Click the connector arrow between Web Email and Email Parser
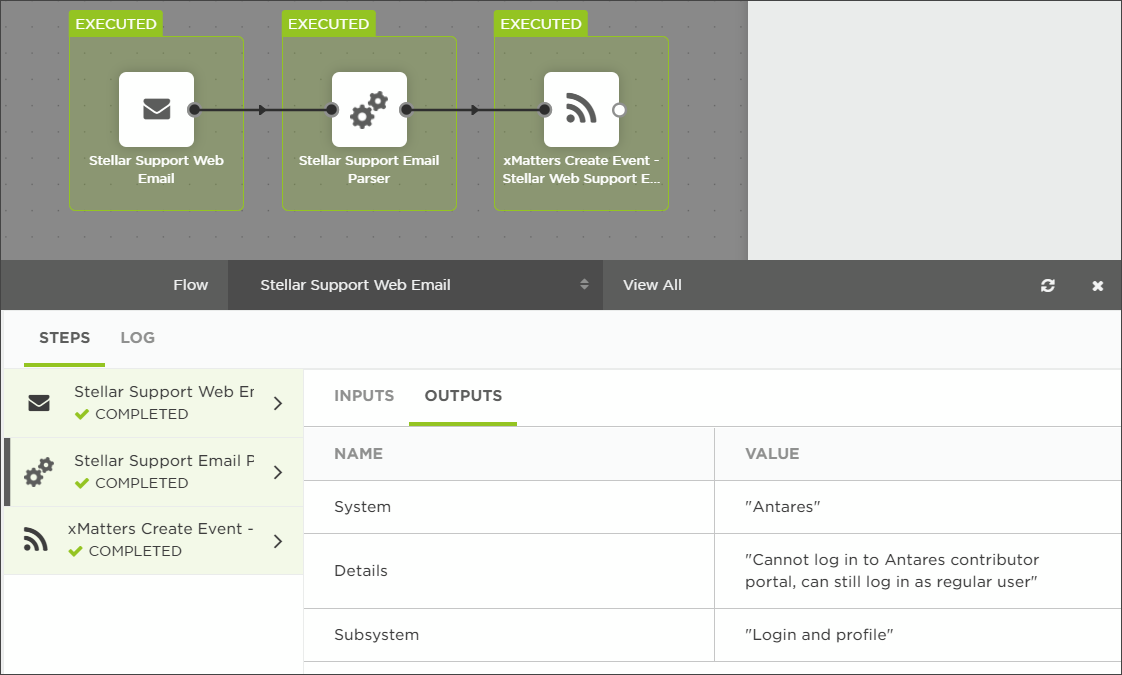The width and height of the screenshot is (1122, 675). coord(263,110)
